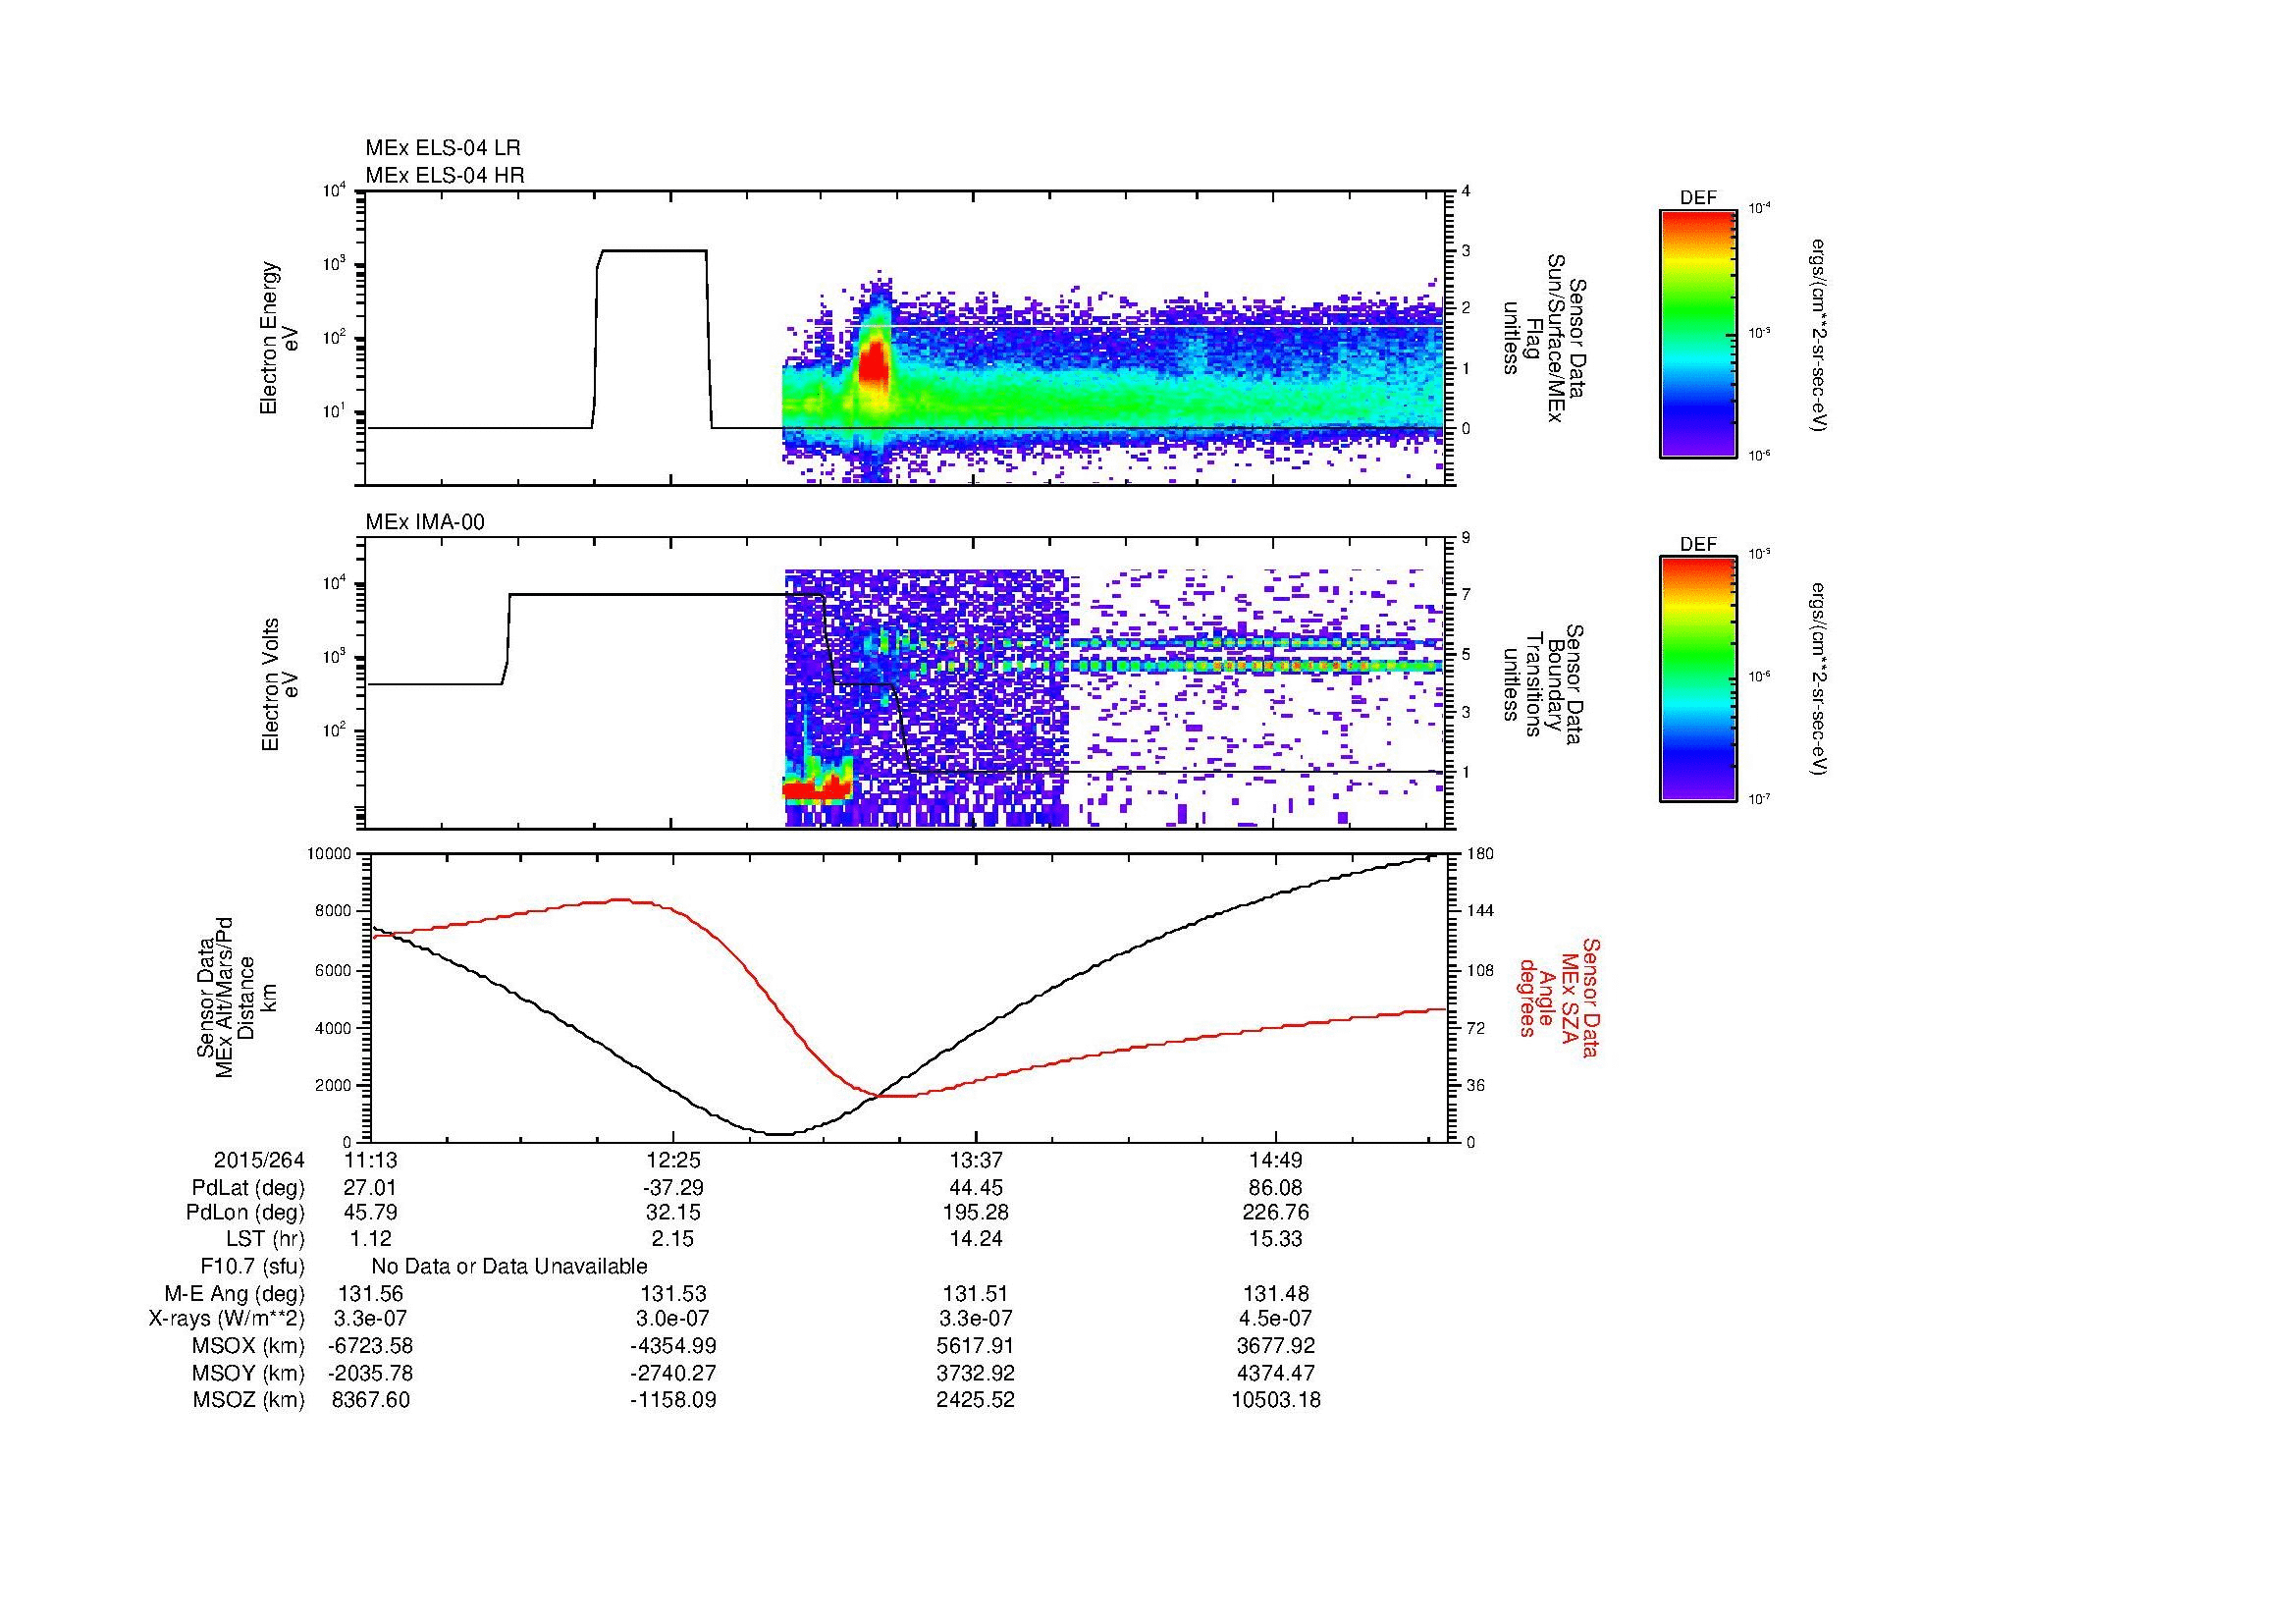The width and height of the screenshot is (2296, 1623).
Task: Click the LST value '15.33'
Action: (x=1276, y=1239)
